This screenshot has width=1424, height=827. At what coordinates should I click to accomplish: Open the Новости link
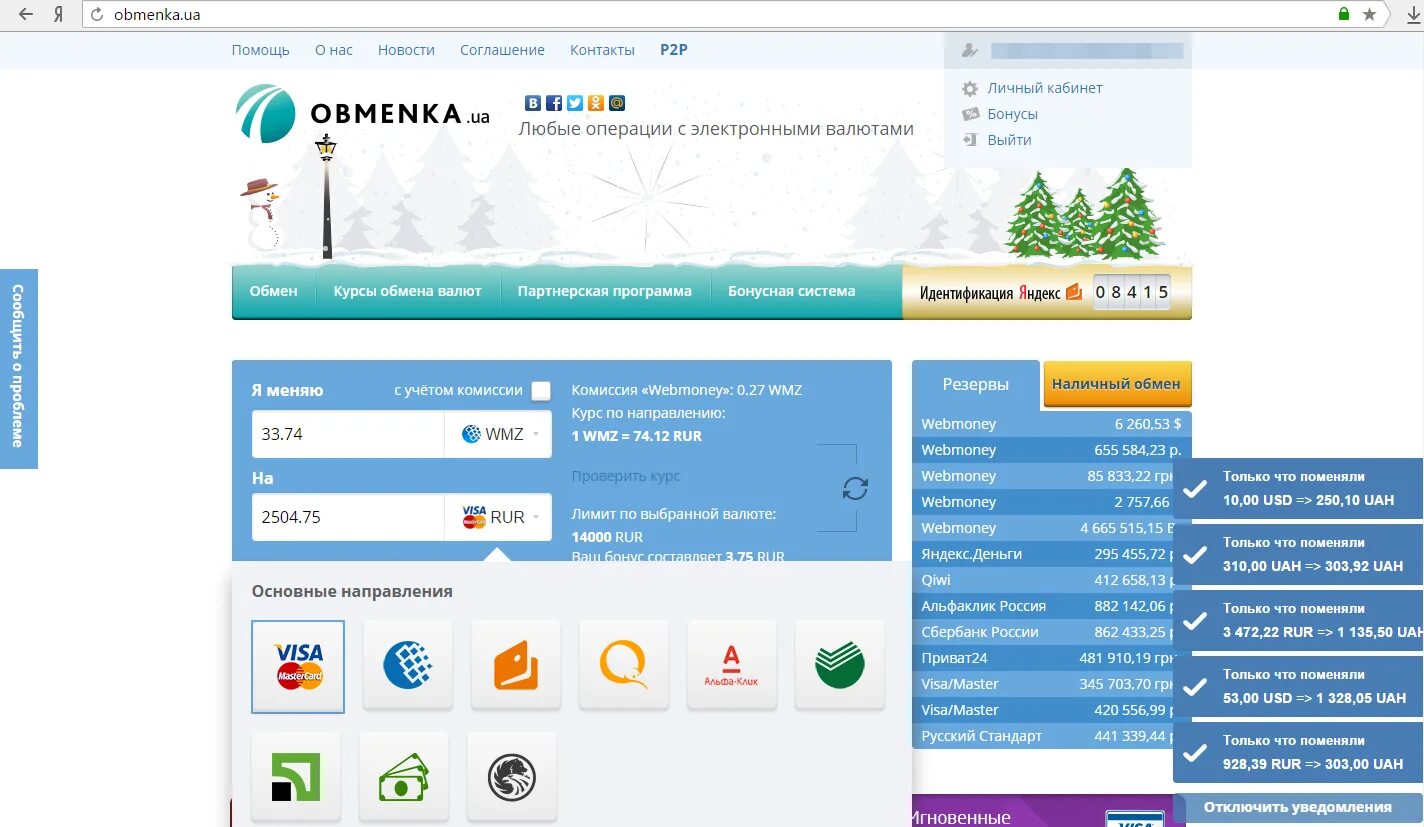tap(406, 50)
